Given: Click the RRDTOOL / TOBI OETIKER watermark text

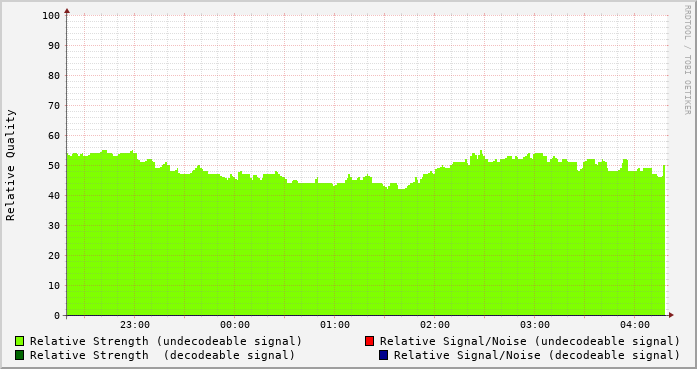Looking at the screenshot, I should [687, 60].
